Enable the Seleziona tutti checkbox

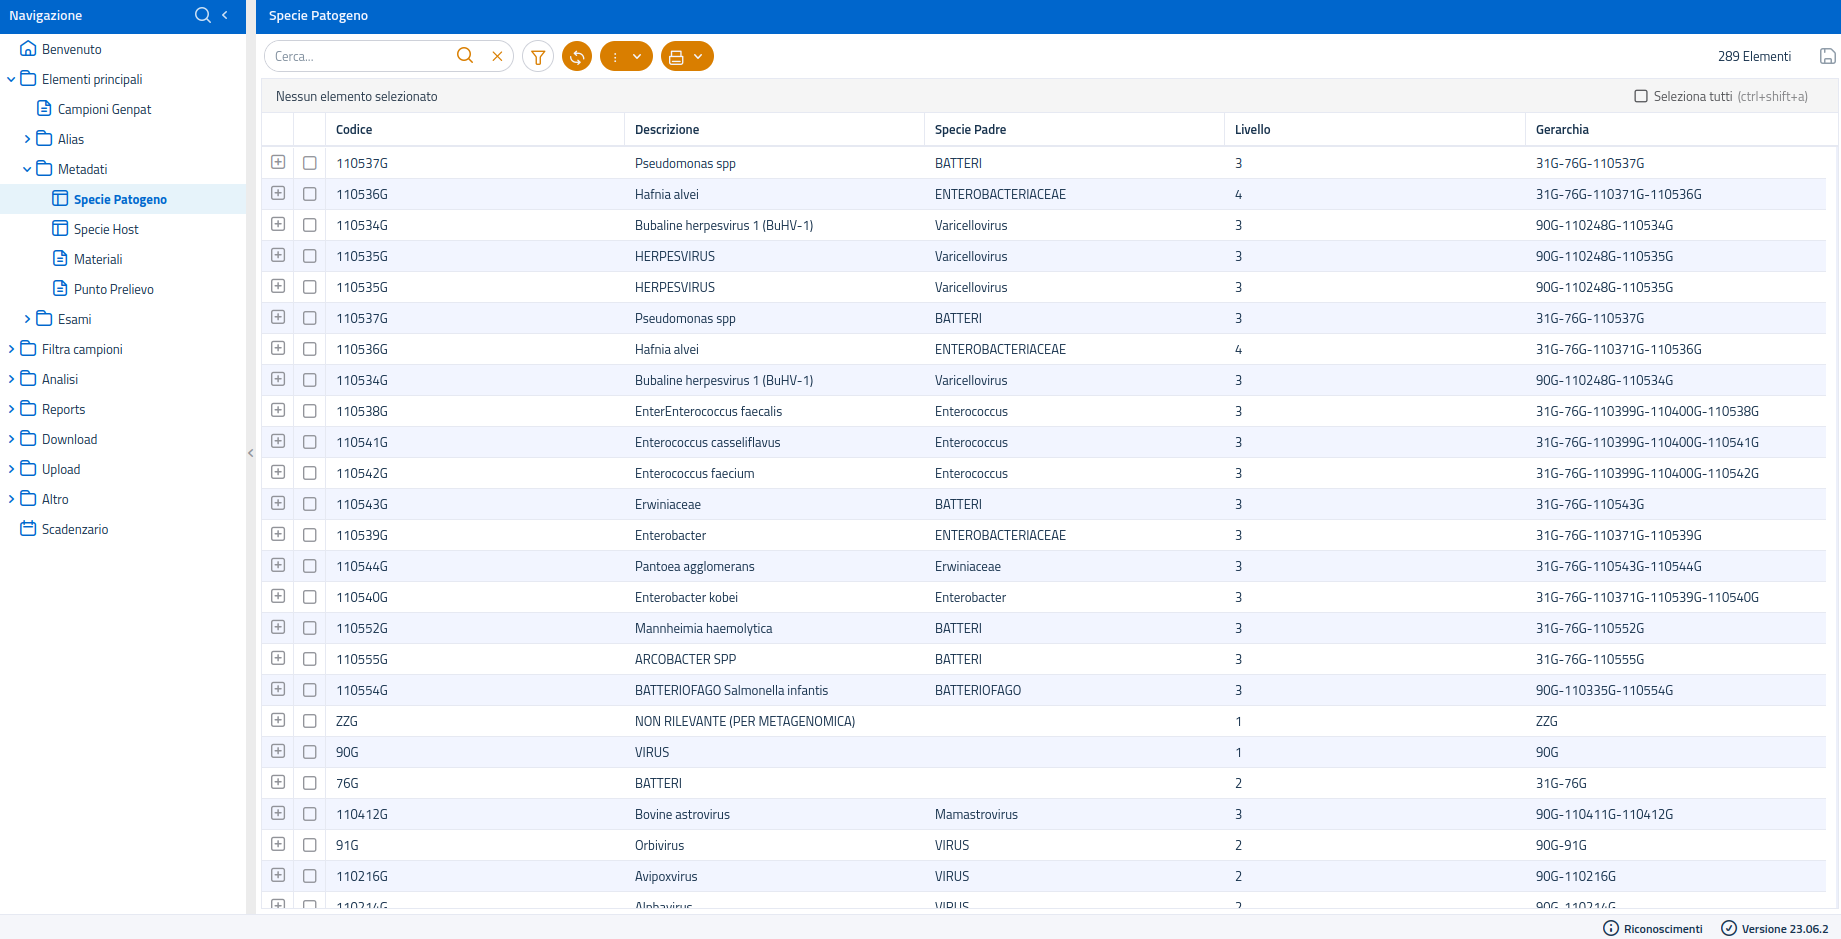point(1641,97)
